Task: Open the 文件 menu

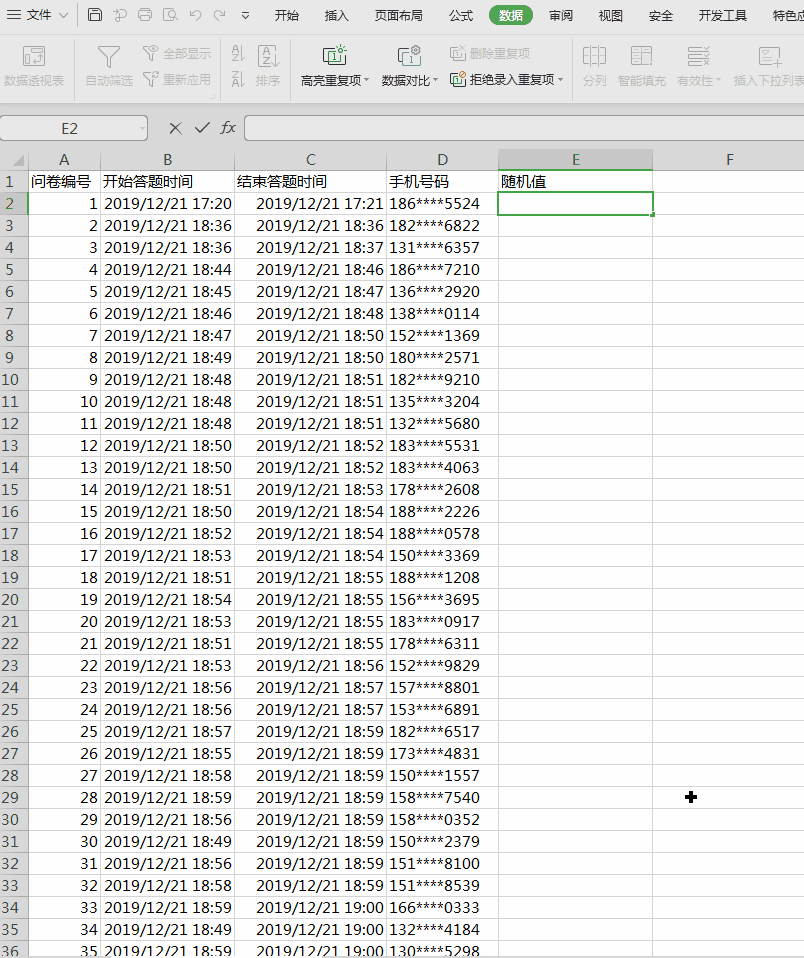Action: [37, 15]
